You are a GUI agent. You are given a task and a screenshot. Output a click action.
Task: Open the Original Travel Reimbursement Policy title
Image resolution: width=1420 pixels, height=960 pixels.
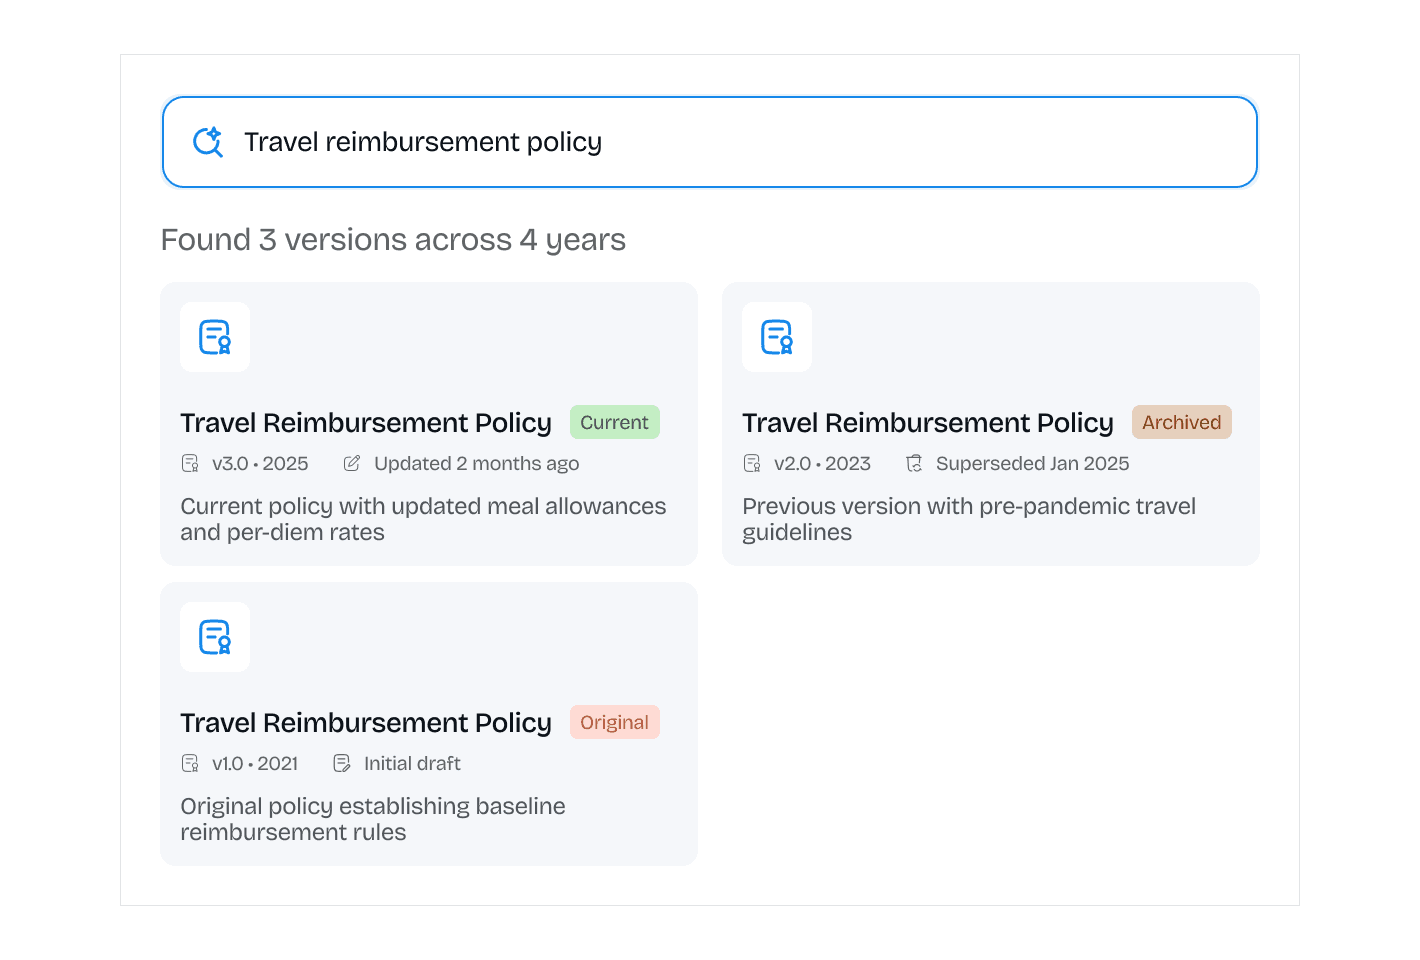coord(366,723)
